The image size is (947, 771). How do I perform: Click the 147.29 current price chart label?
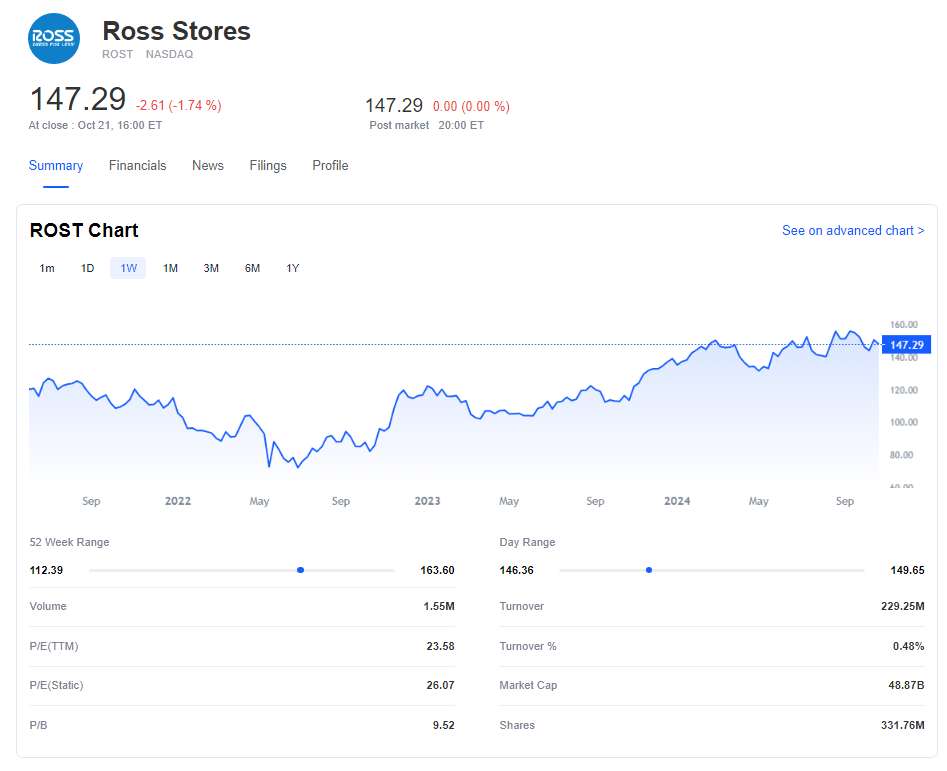point(905,345)
